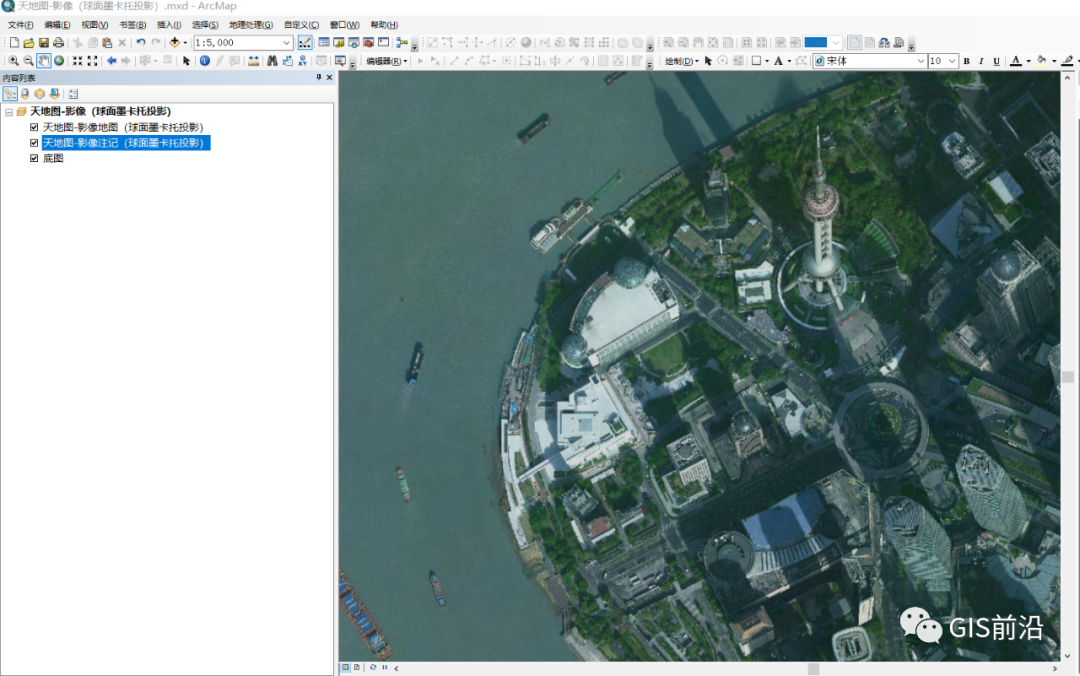Click the Save document icon
This screenshot has height=676, width=1080.
click(44, 43)
